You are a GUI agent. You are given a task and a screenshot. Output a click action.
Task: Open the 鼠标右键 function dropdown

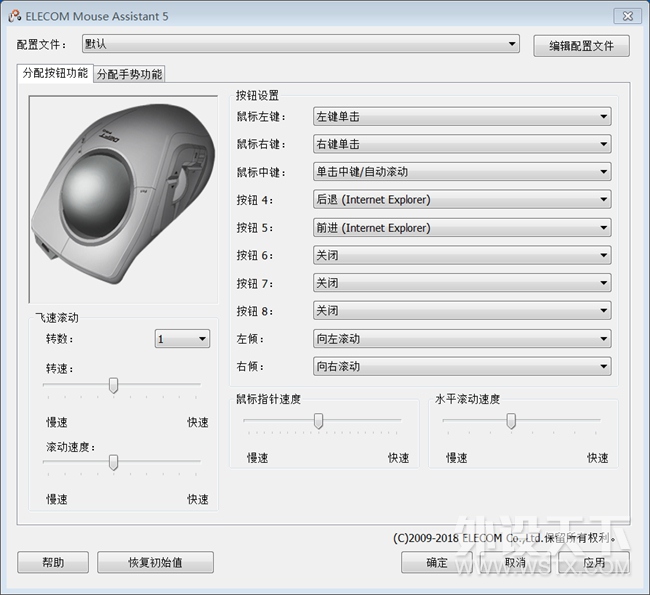point(462,144)
